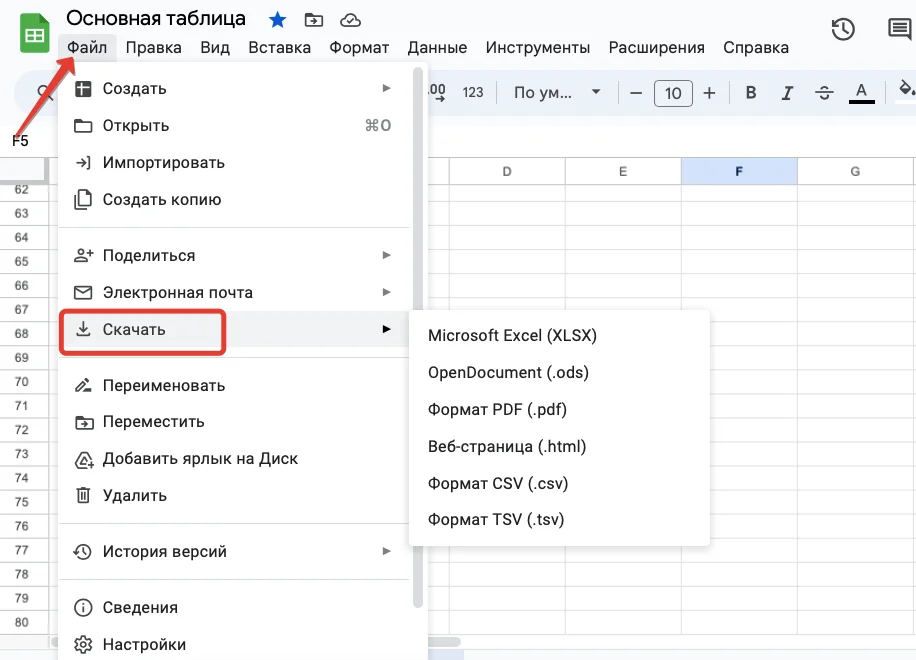Open the Вставка menu

pos(279,47)
